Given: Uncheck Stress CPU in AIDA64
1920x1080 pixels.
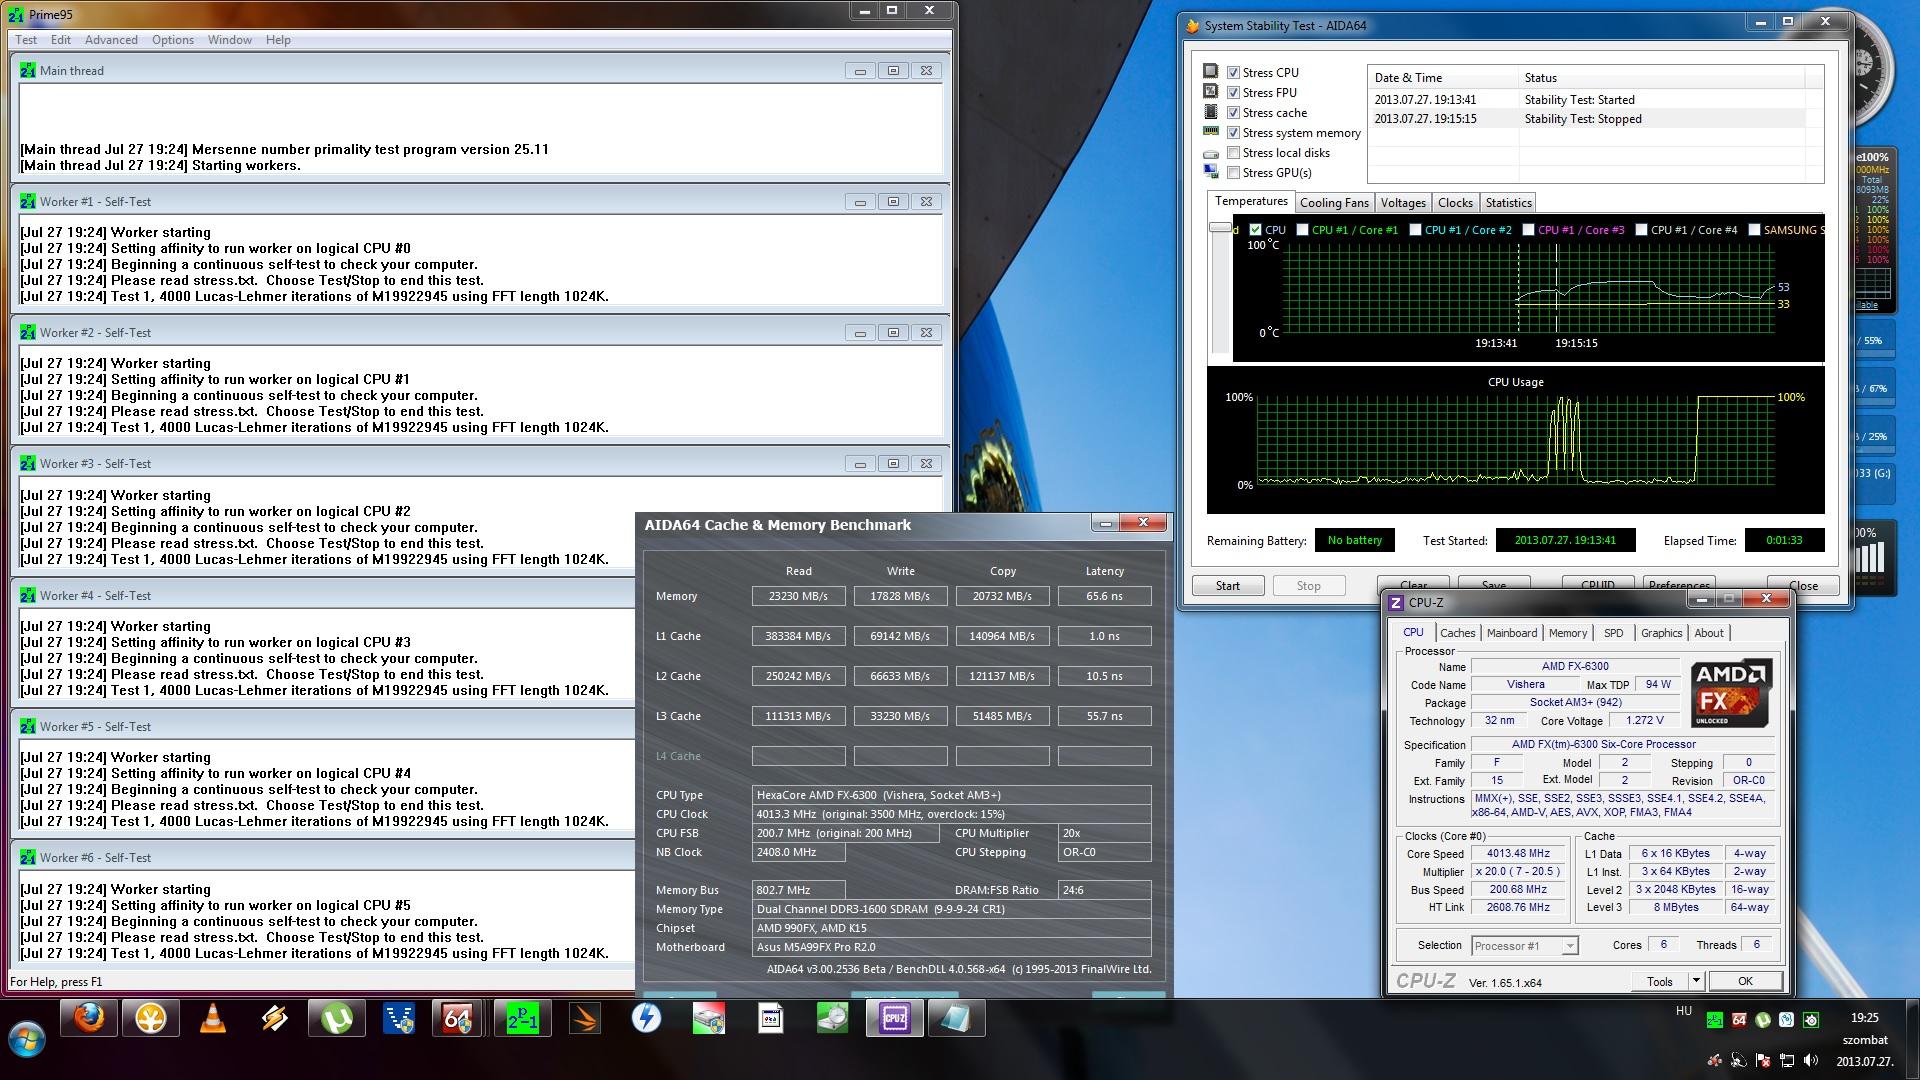Looking at the screenshot, I should [x=1234, y=72].
